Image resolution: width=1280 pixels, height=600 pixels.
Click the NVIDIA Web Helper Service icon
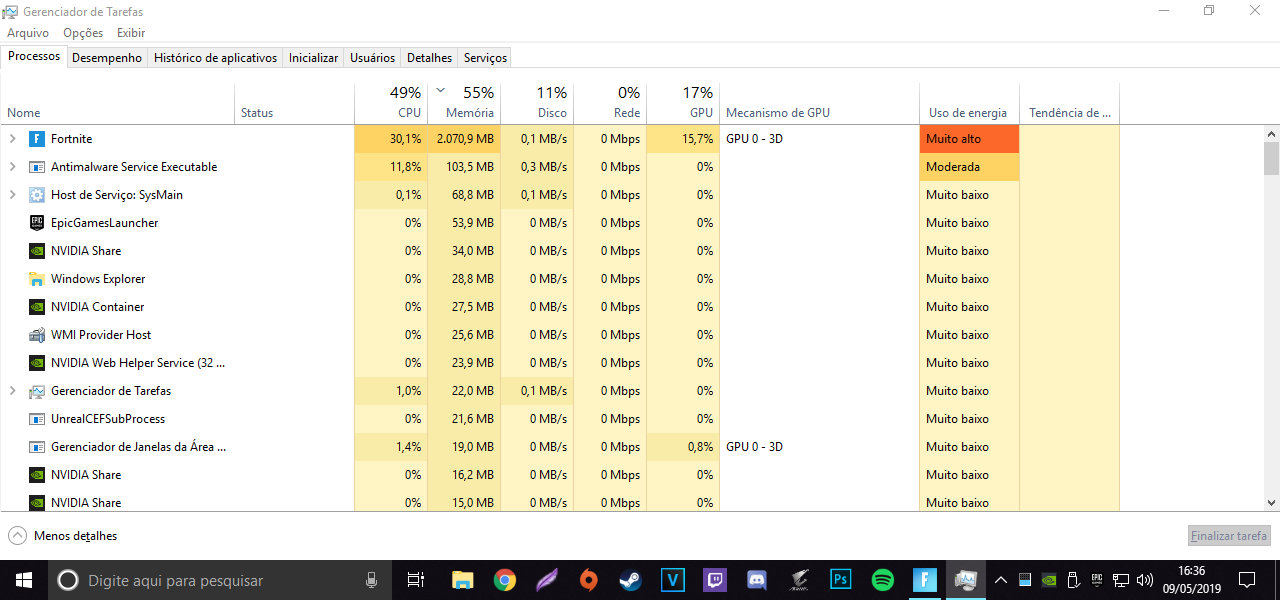click(x=37, y=363)
